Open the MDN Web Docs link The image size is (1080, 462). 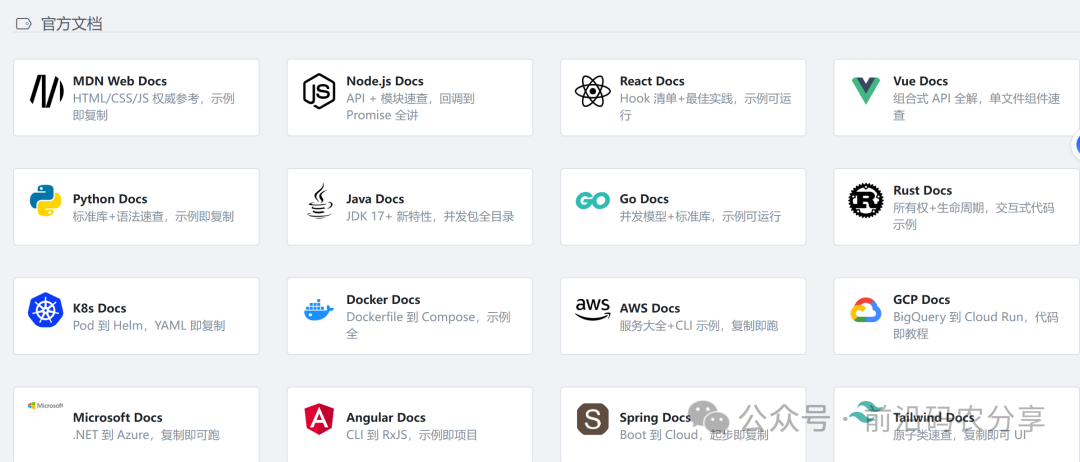tap(120, 81)
